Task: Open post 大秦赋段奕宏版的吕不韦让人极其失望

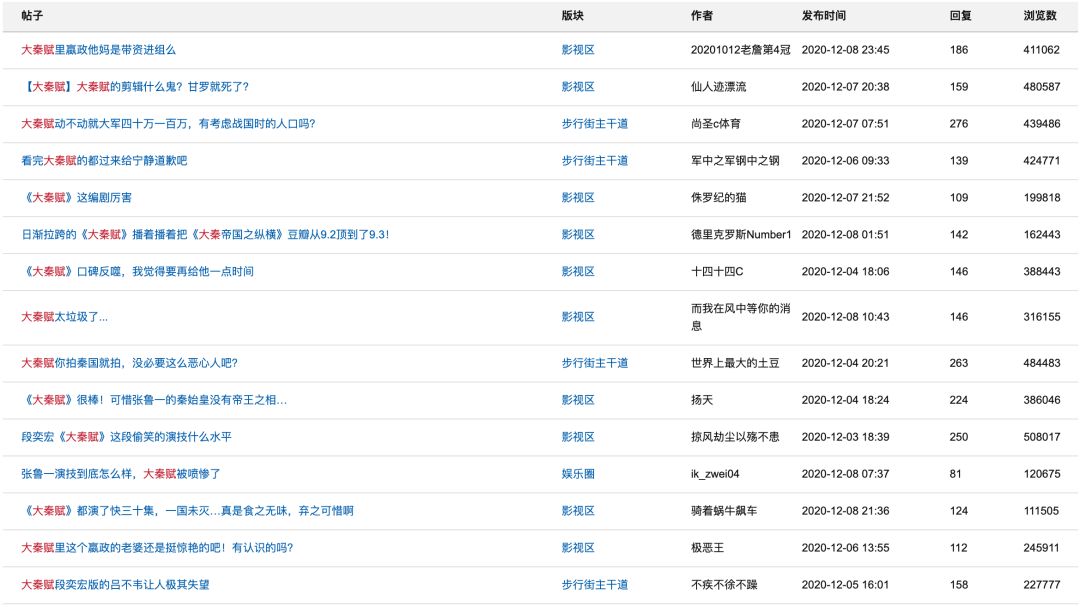Action: click(115, 584)
